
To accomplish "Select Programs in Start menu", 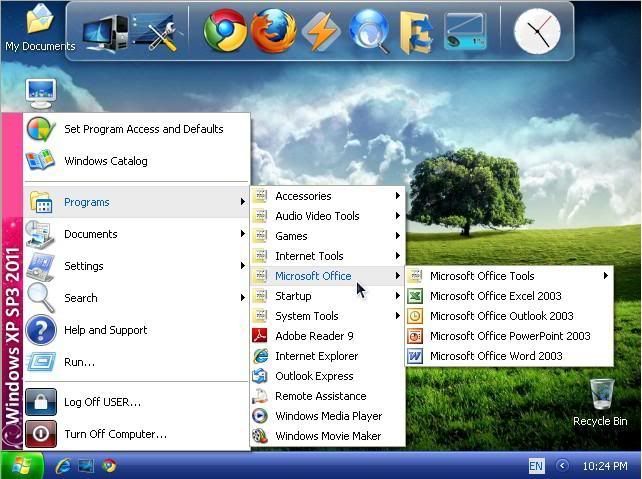I will click(x=136, y=202).
